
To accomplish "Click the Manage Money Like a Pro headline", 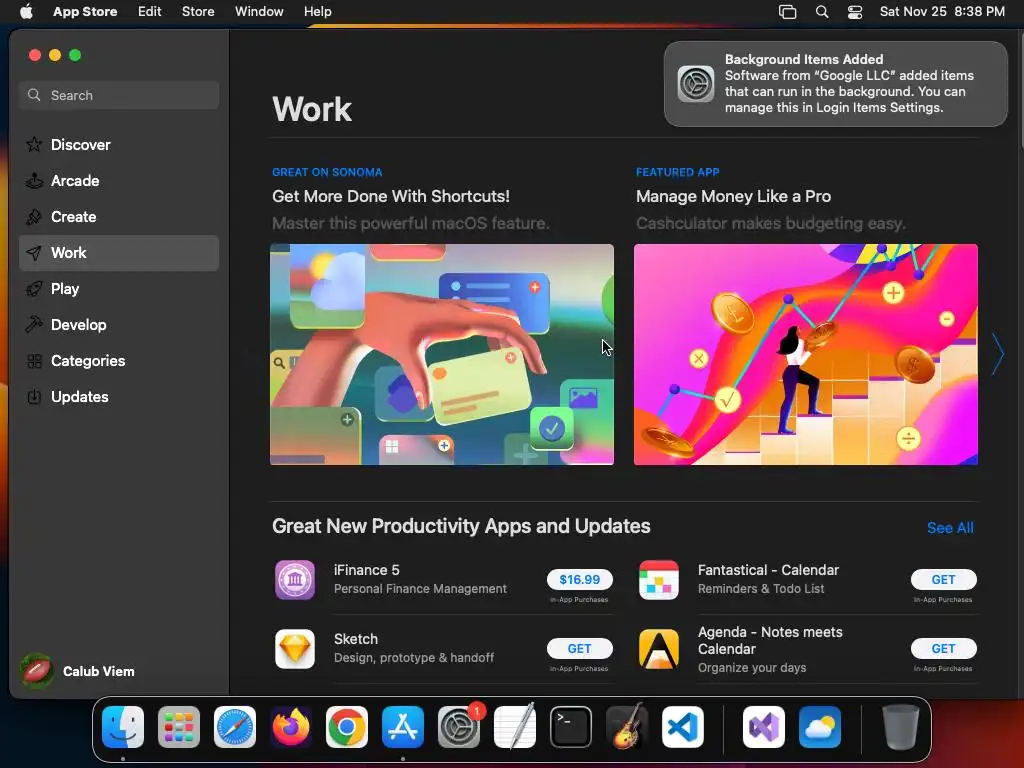I will [733, 197].
